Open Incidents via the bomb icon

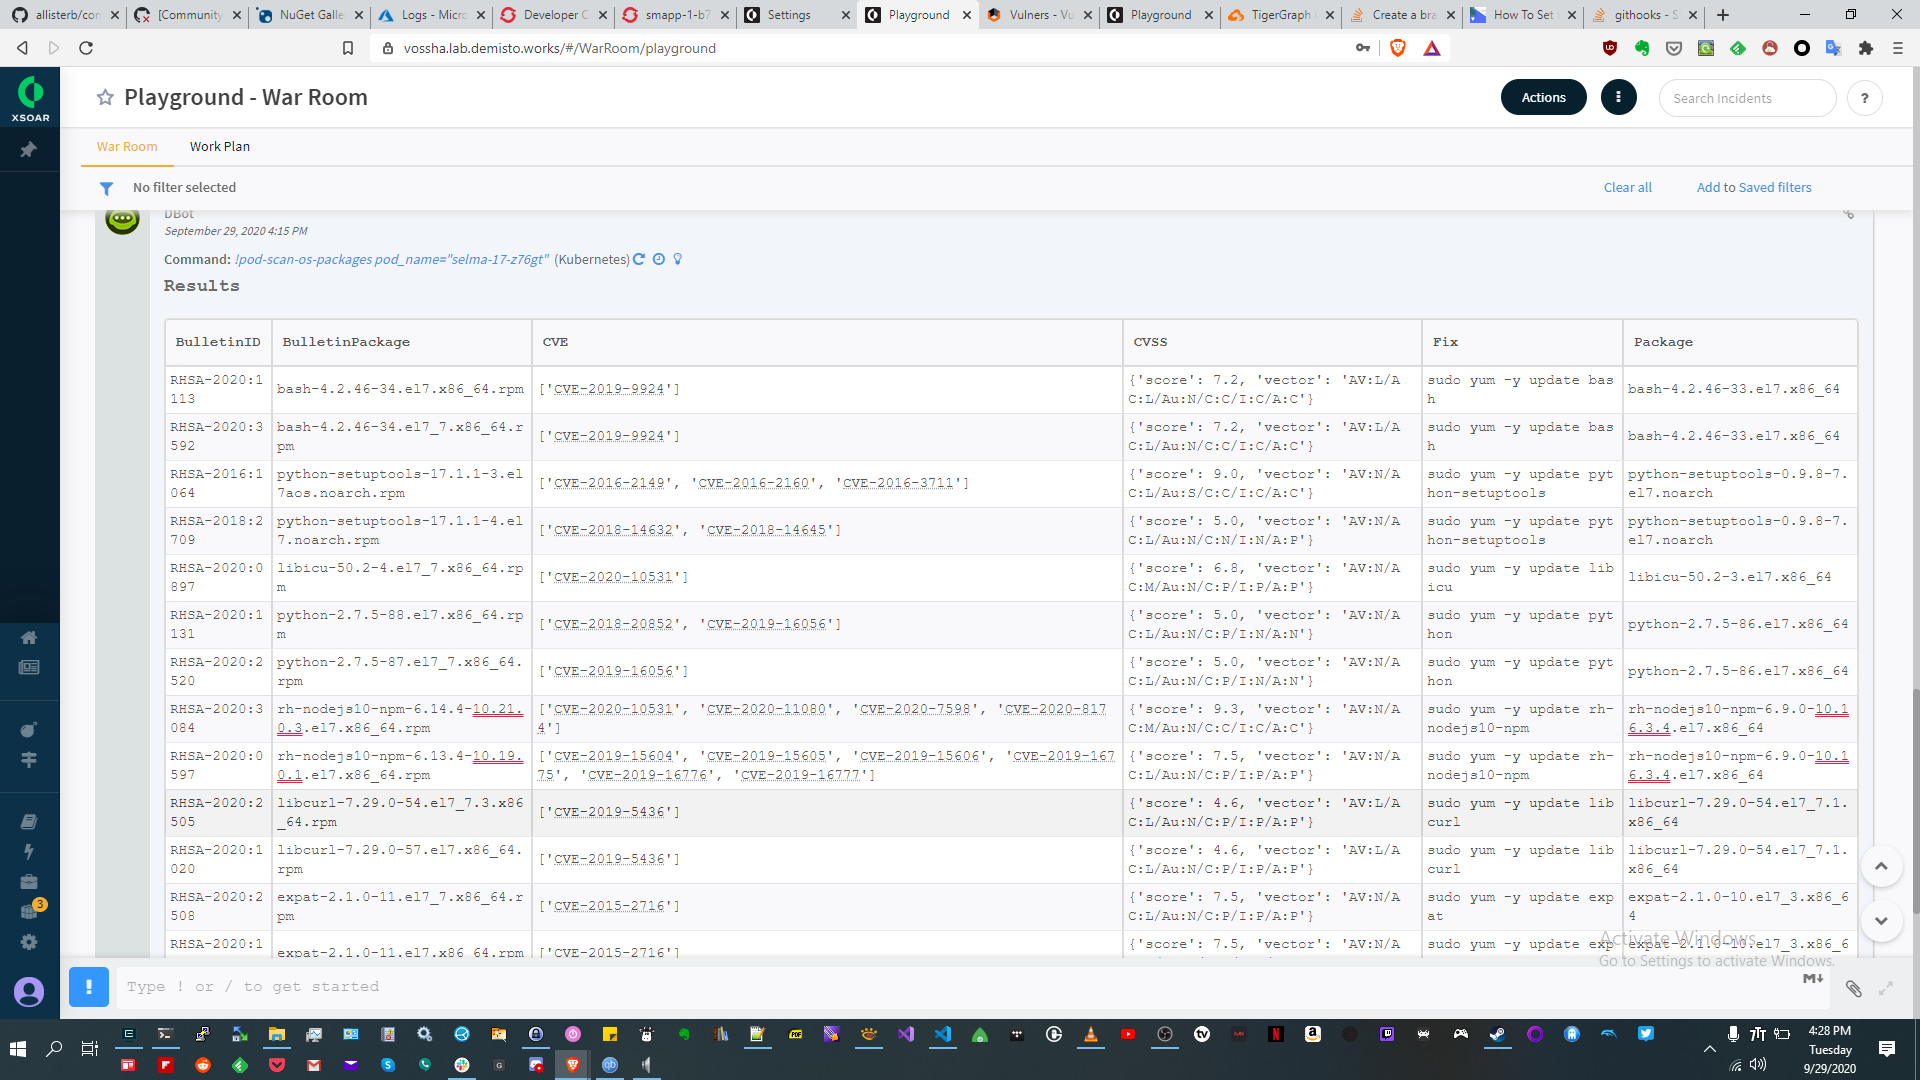29,730
